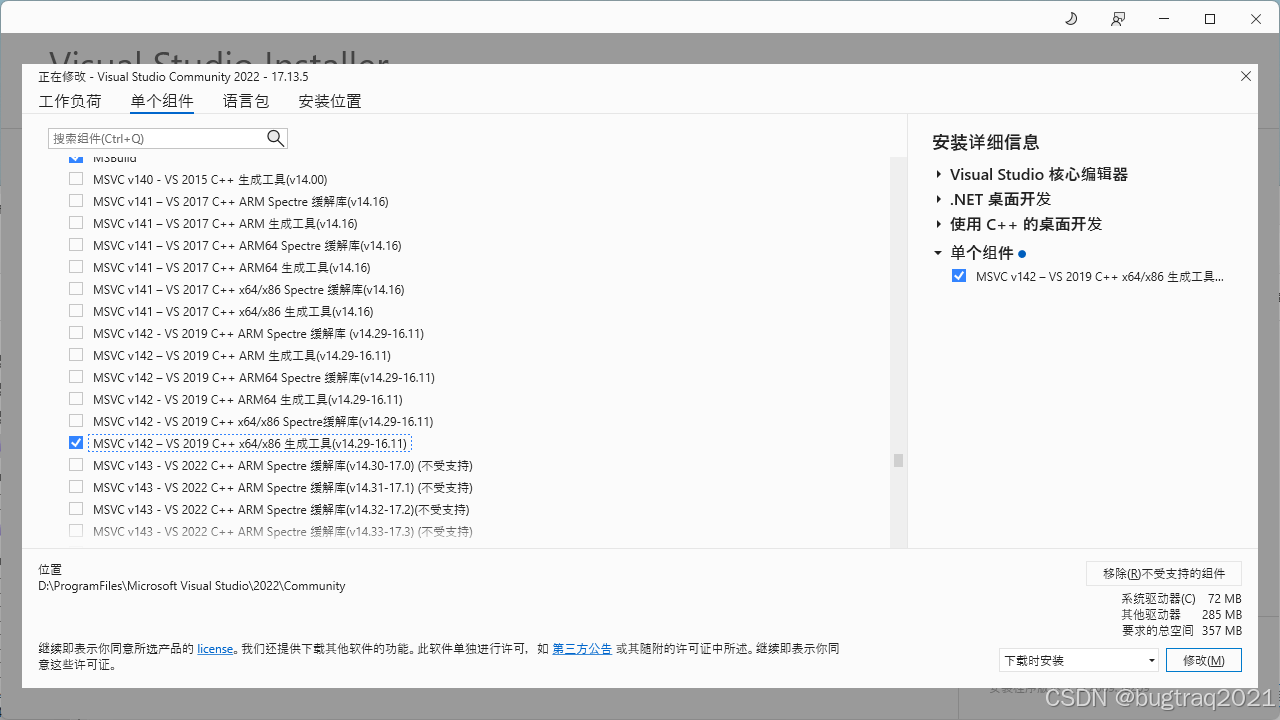1280x720 pixels.
Task: Toggle dark mode moon icon in title bar
Action: tap(1071, 19)
